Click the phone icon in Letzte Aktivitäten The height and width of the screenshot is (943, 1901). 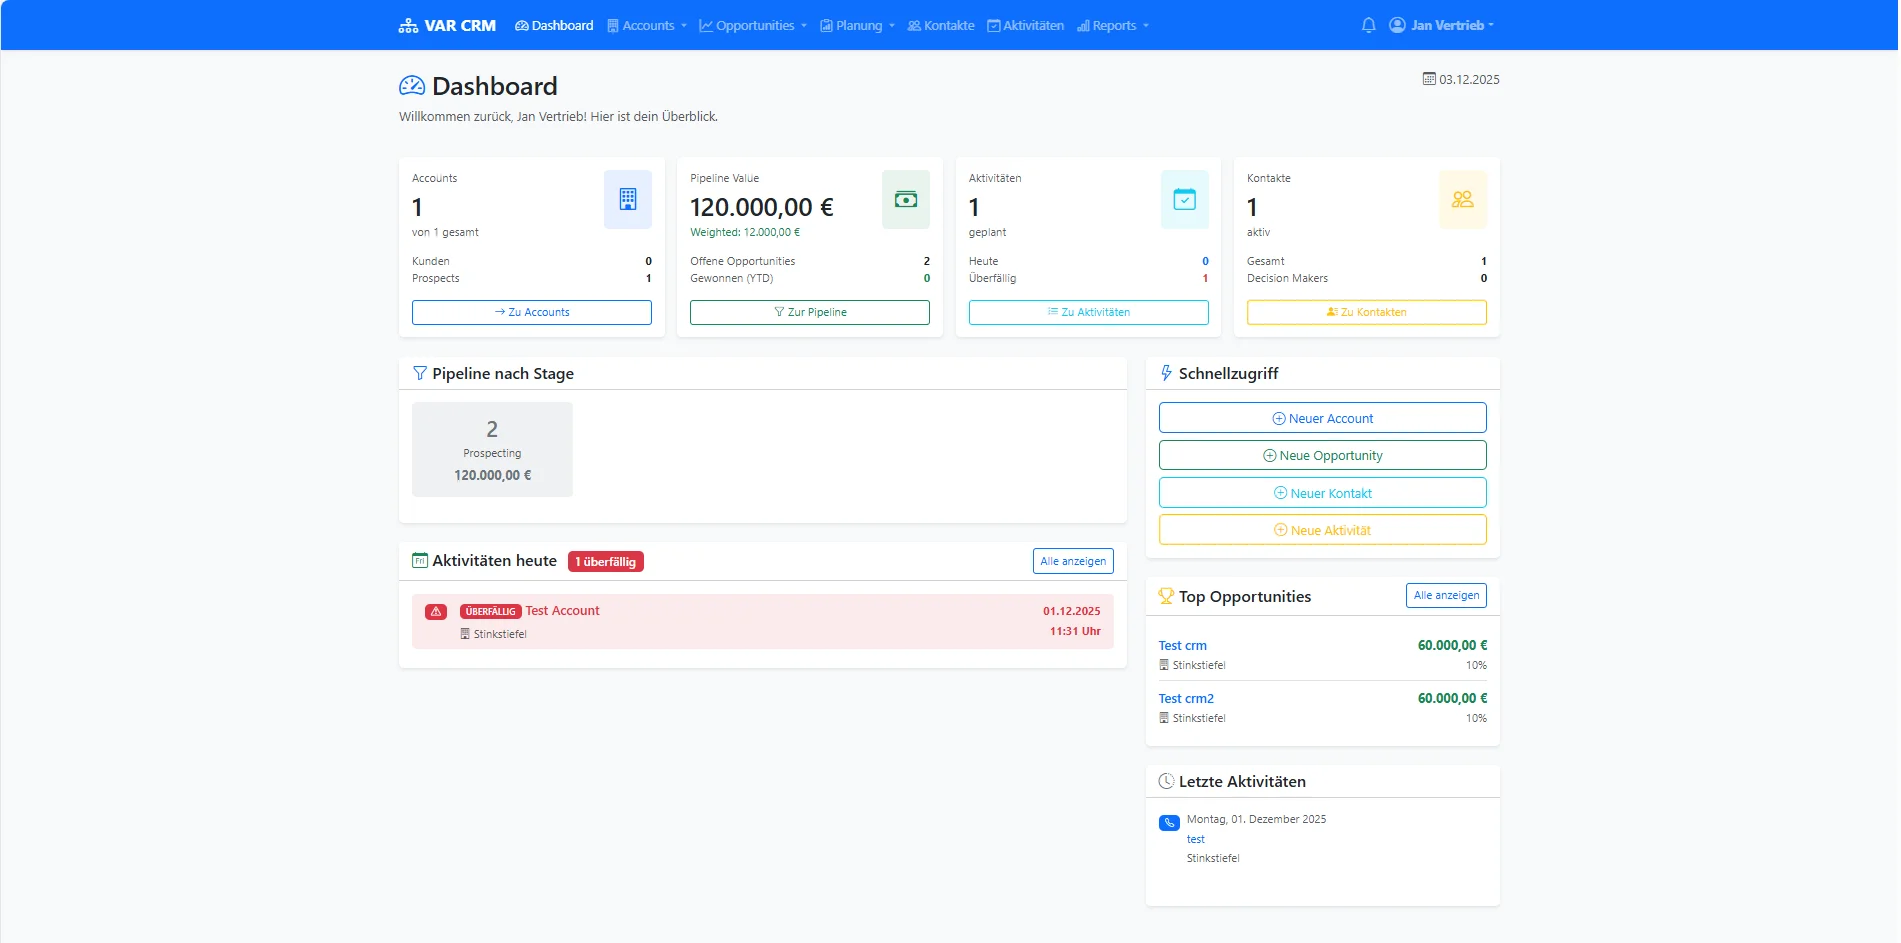click(x=1169, y=822)
